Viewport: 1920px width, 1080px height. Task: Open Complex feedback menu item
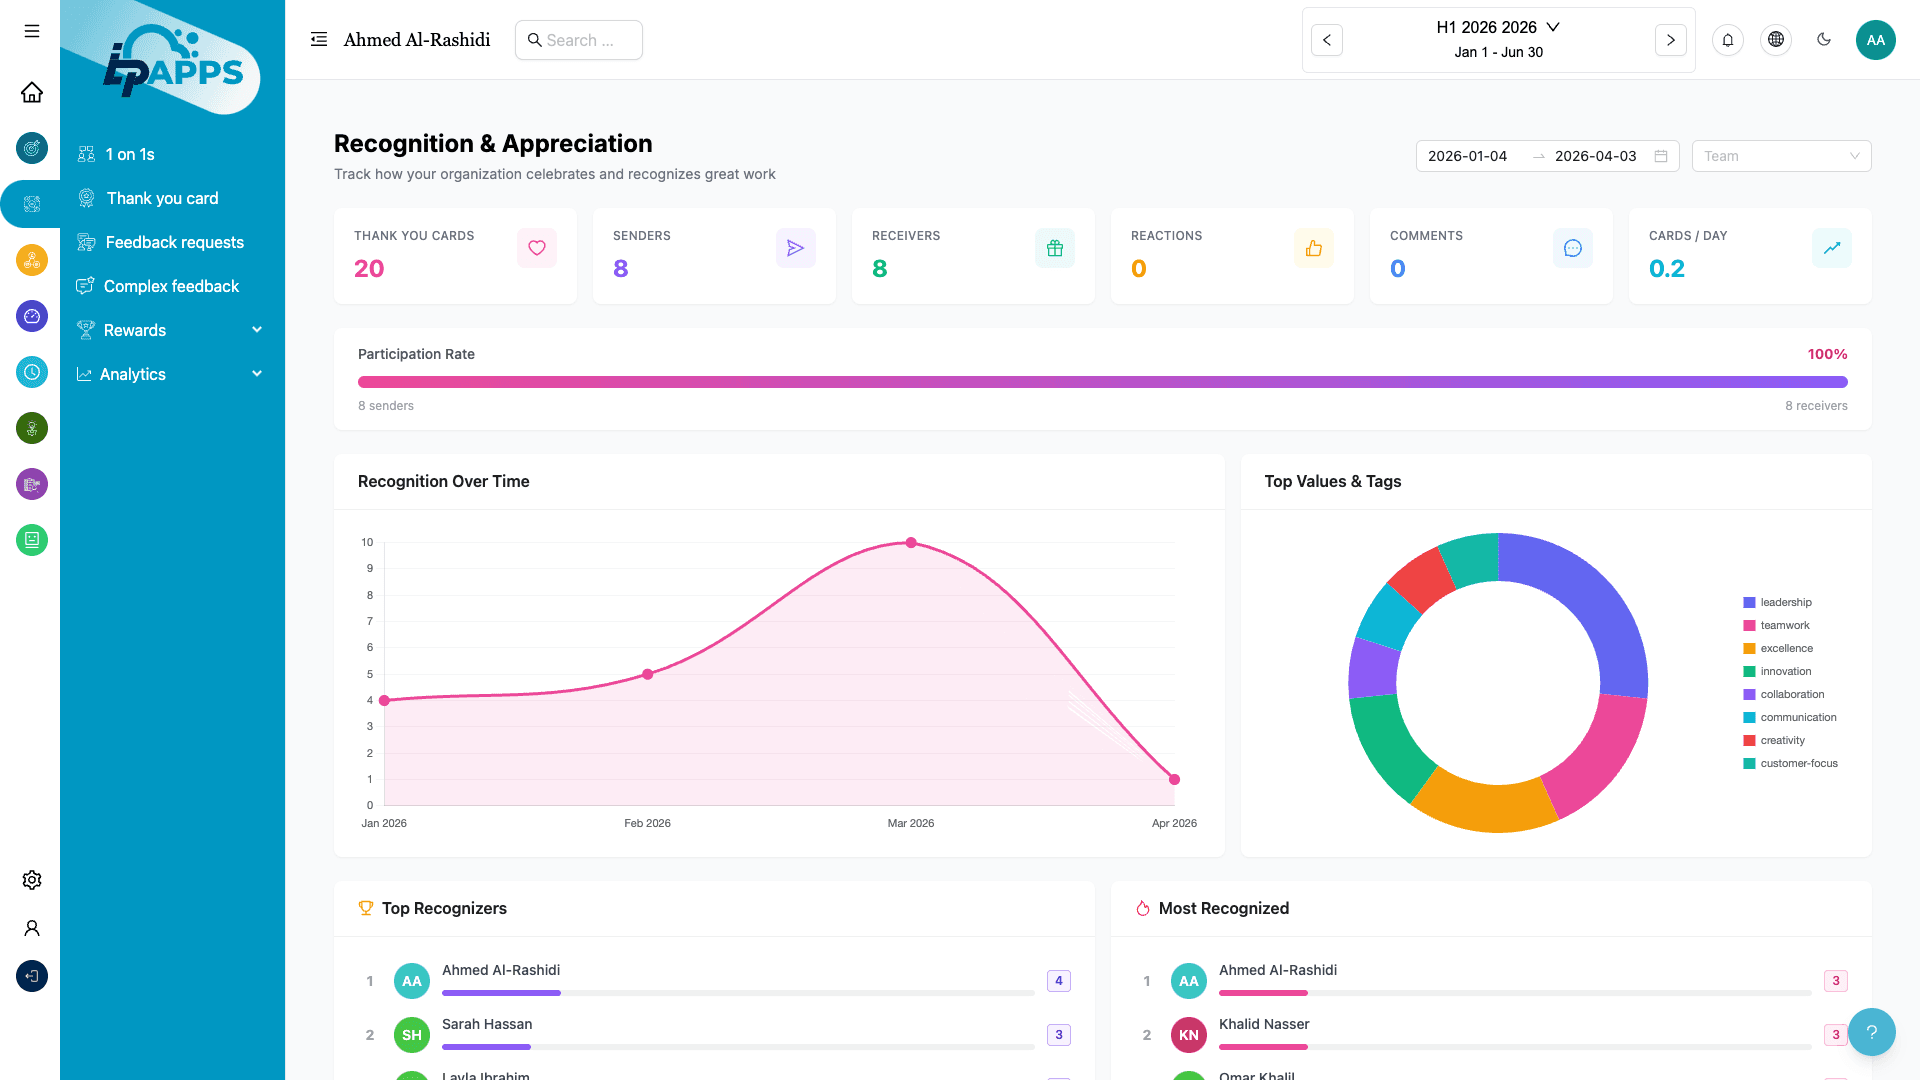coord(172,286)
